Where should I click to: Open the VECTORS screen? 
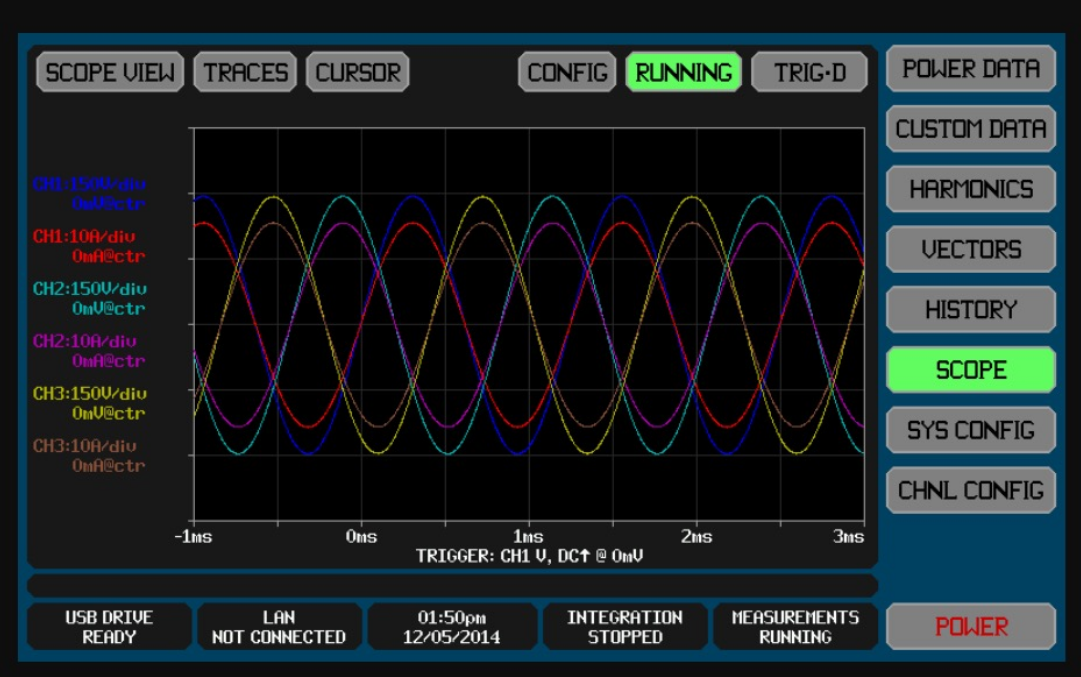tap(971, 249)
